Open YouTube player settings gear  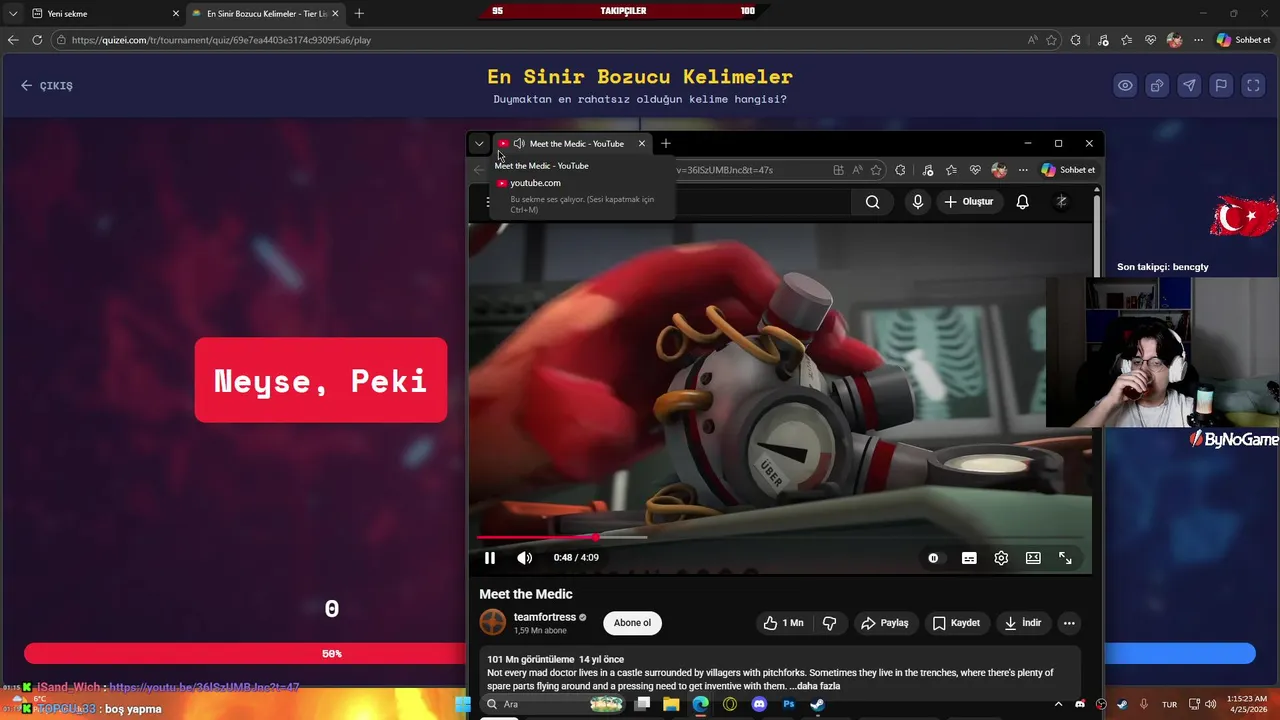(1001, 558)
